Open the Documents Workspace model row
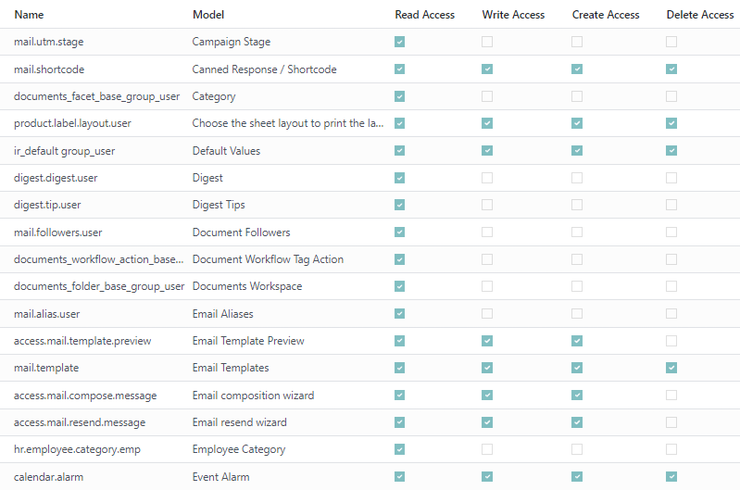The height and width of the screenshot is (490, 740). [x=370, y=287]
